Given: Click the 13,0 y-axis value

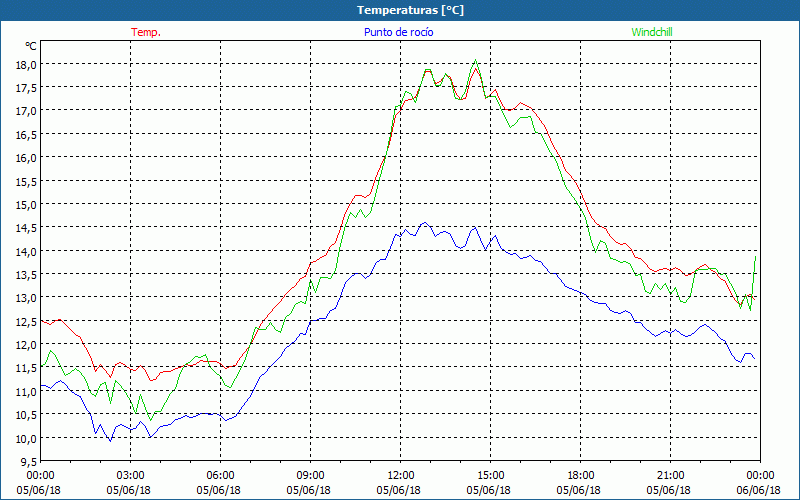Looking at the screenshot, I should (27, 298).
